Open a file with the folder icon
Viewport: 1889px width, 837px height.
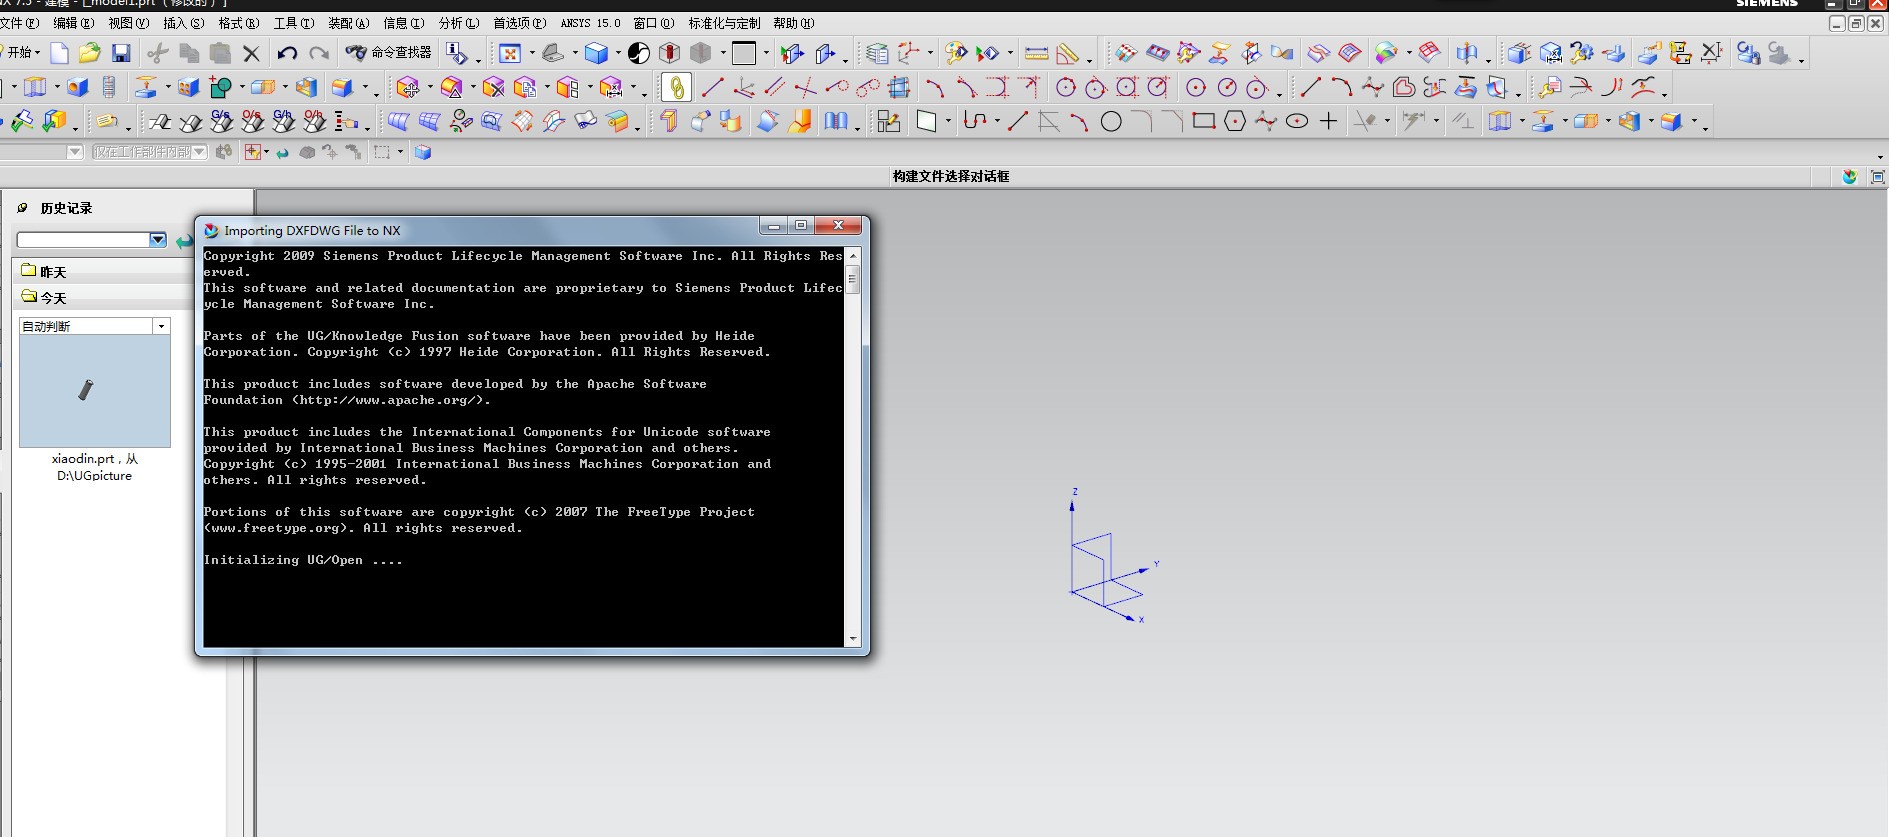[x=90, y=53]
